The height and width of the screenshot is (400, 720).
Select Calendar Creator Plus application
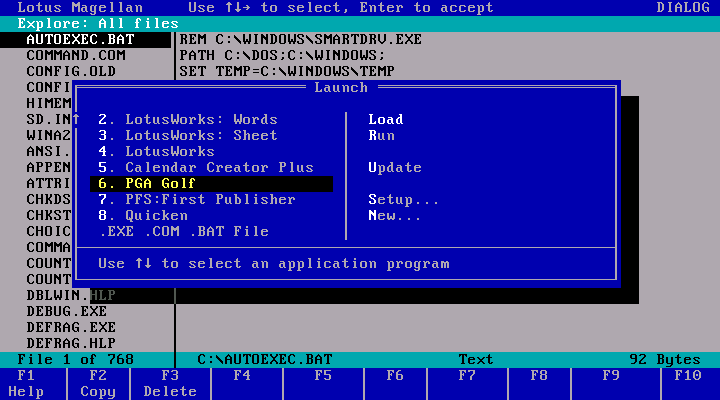coord(206,168)
